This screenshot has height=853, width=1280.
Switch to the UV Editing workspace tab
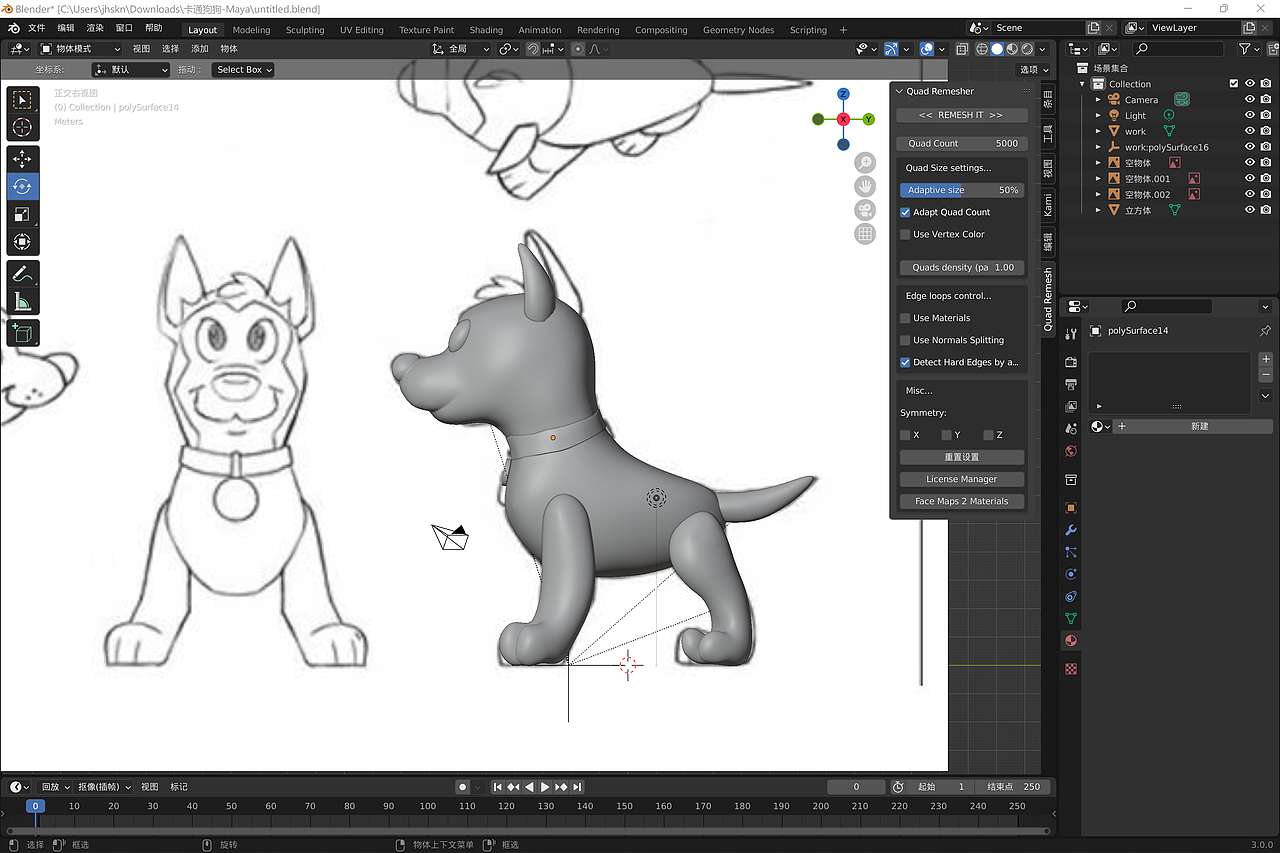(362, 30)
